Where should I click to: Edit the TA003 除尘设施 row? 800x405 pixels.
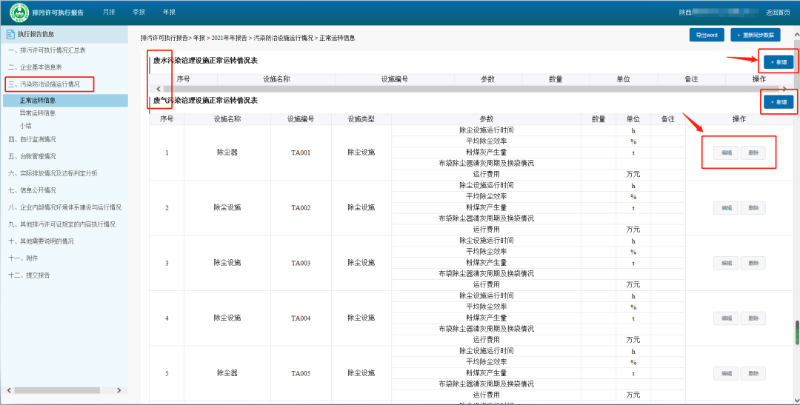[727, 262]
